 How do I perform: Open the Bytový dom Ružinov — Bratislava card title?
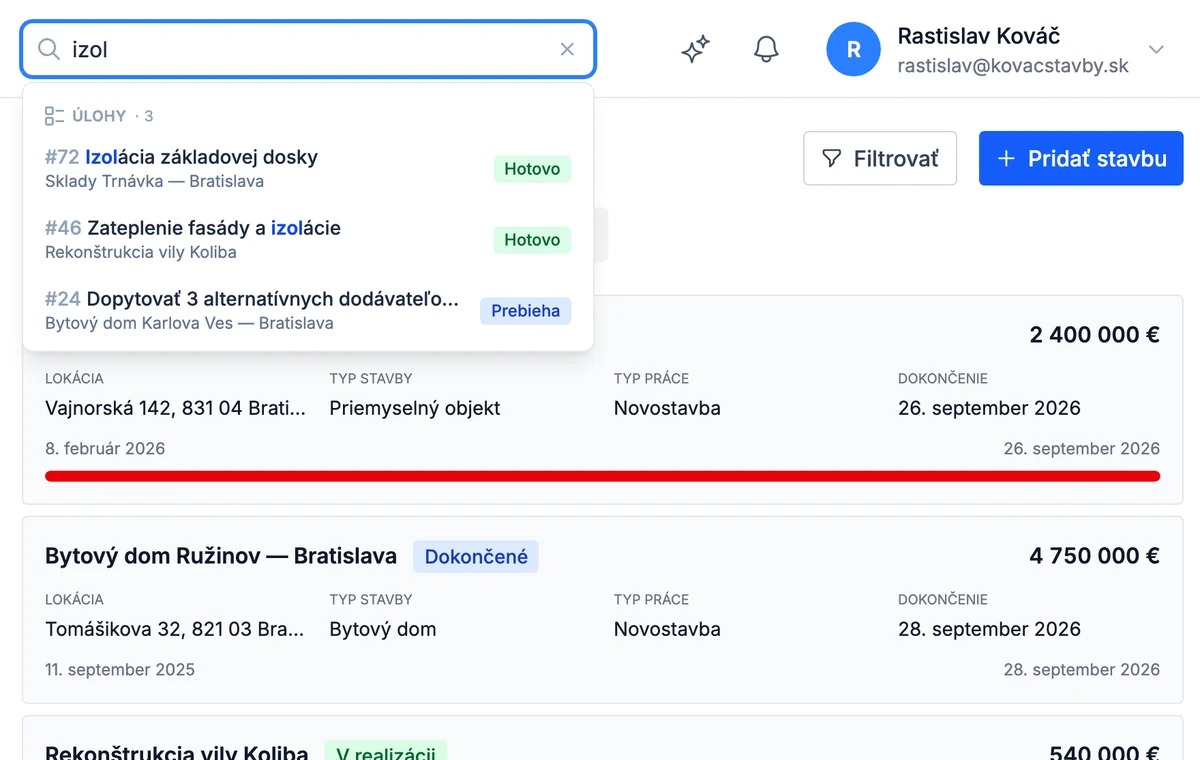tap(221, 556)
